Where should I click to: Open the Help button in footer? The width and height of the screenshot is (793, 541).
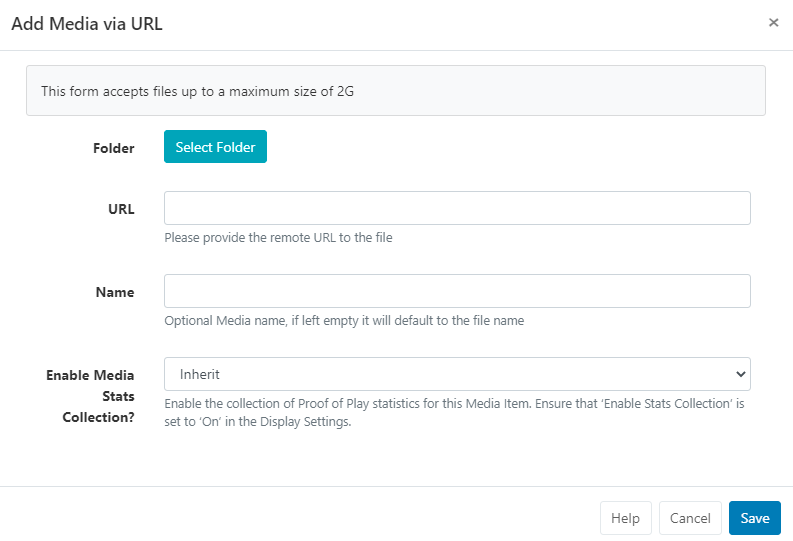click(x=625, y=518)
